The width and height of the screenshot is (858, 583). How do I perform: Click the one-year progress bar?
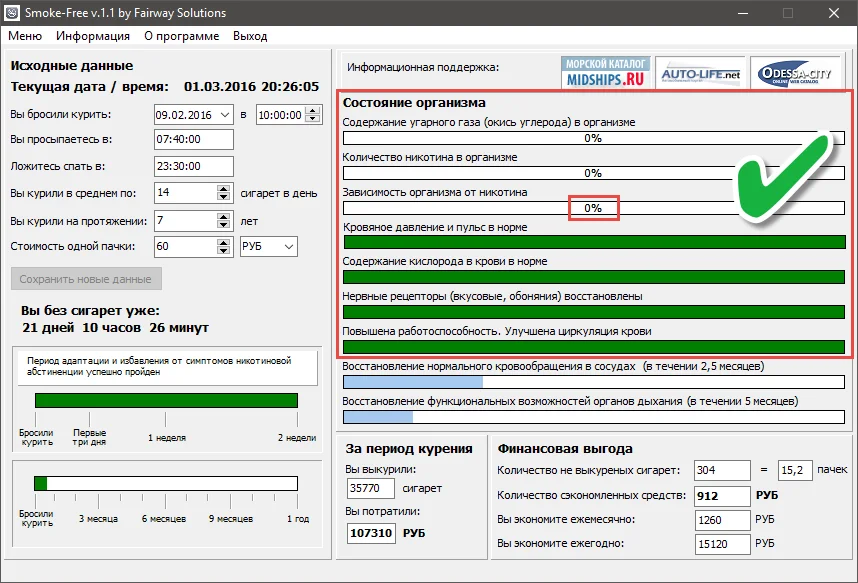[165, 483]
